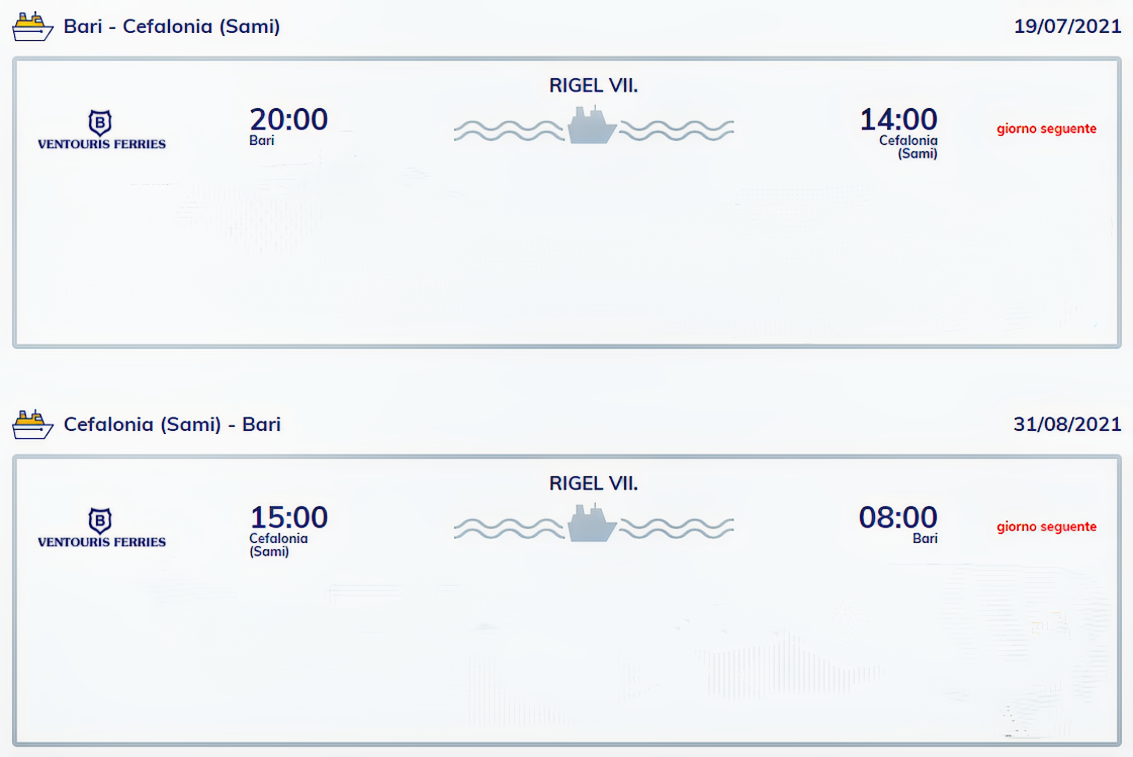Image resolution: width=1133 pixels, height=757 pixels.
Task: Click the ferry icon beside Bari - Cefalonia (Sami)
Action: tap(33, 27)
